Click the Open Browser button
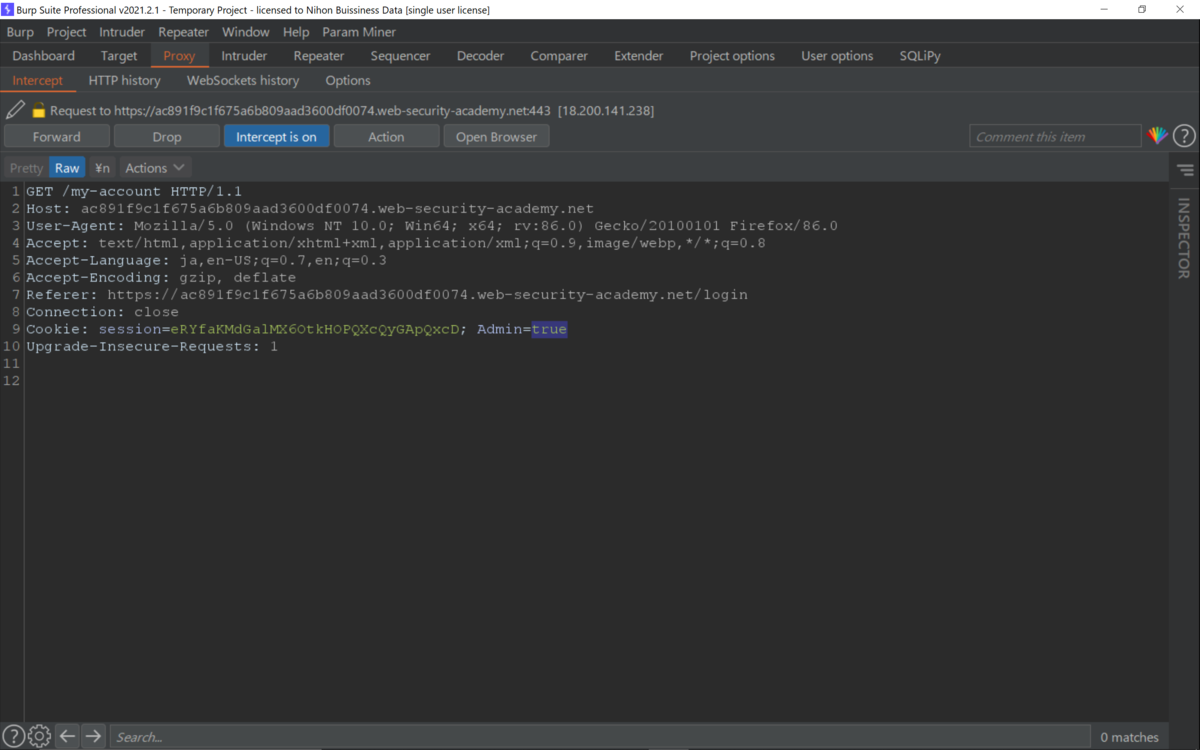1200x750 pixels. [496, 137]
